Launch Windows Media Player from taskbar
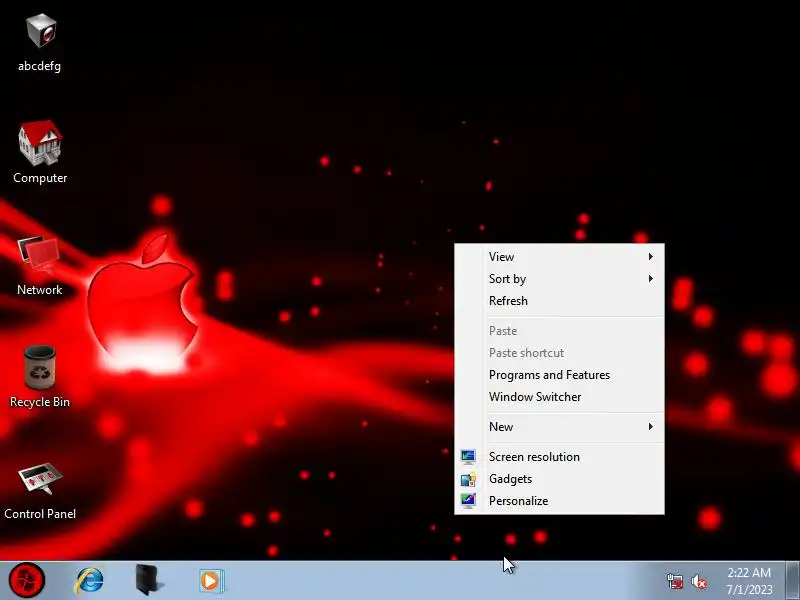 (x=211, y=581)
